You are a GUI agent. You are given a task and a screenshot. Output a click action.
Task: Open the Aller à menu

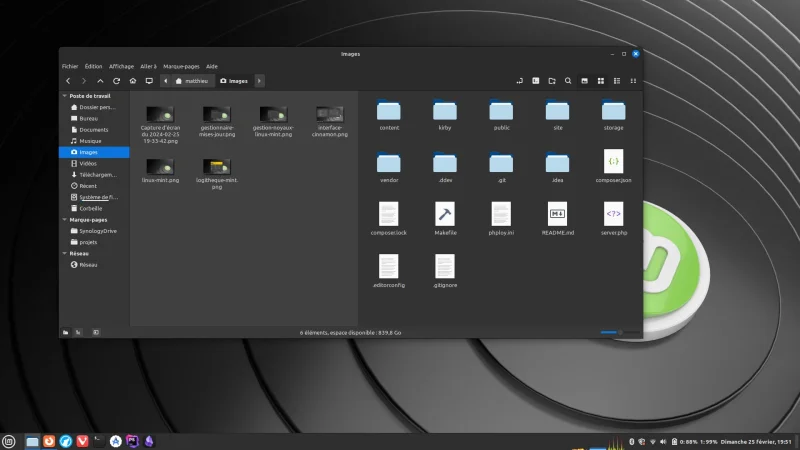click(x=148, y=66)
